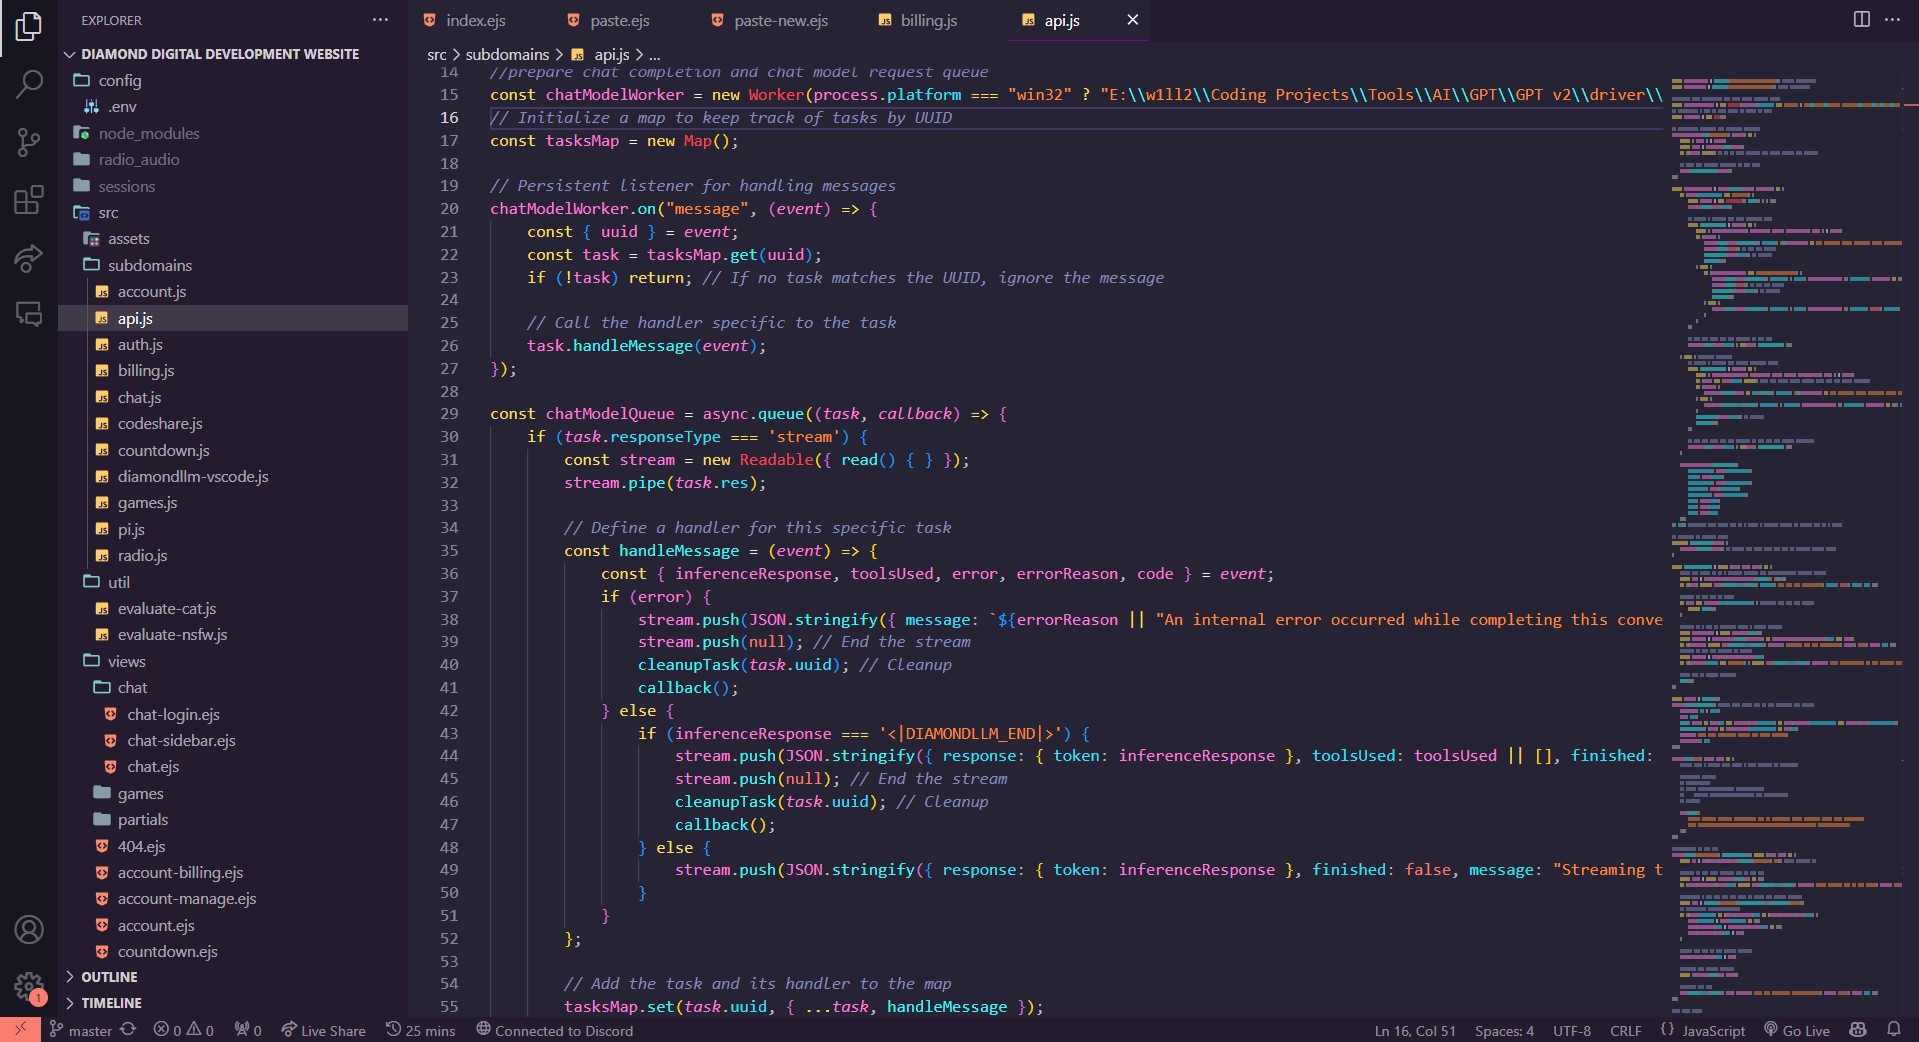Expand the games folder in views
Viewport: 1919px width, 1042px height.
click(140, 793)
